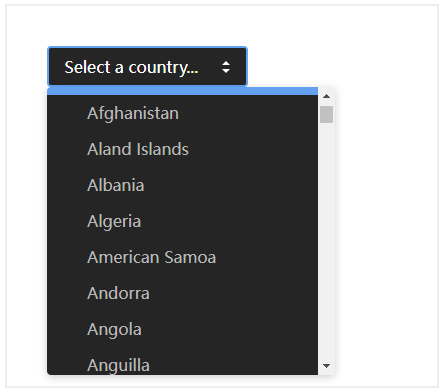The image size is (444, 392).
Task: Select Andorra as the country
Action: click(x=182, y=293)
